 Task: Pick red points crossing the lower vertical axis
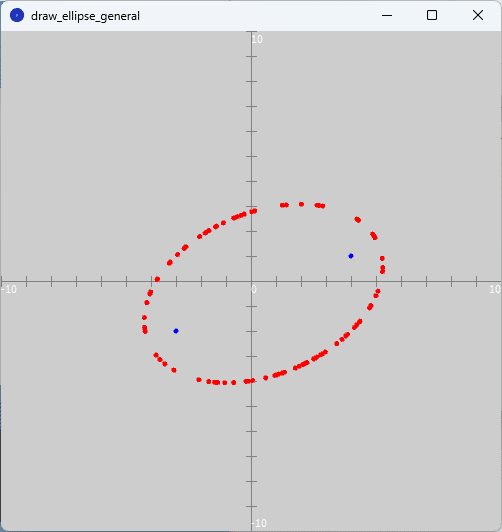(249, 381)
